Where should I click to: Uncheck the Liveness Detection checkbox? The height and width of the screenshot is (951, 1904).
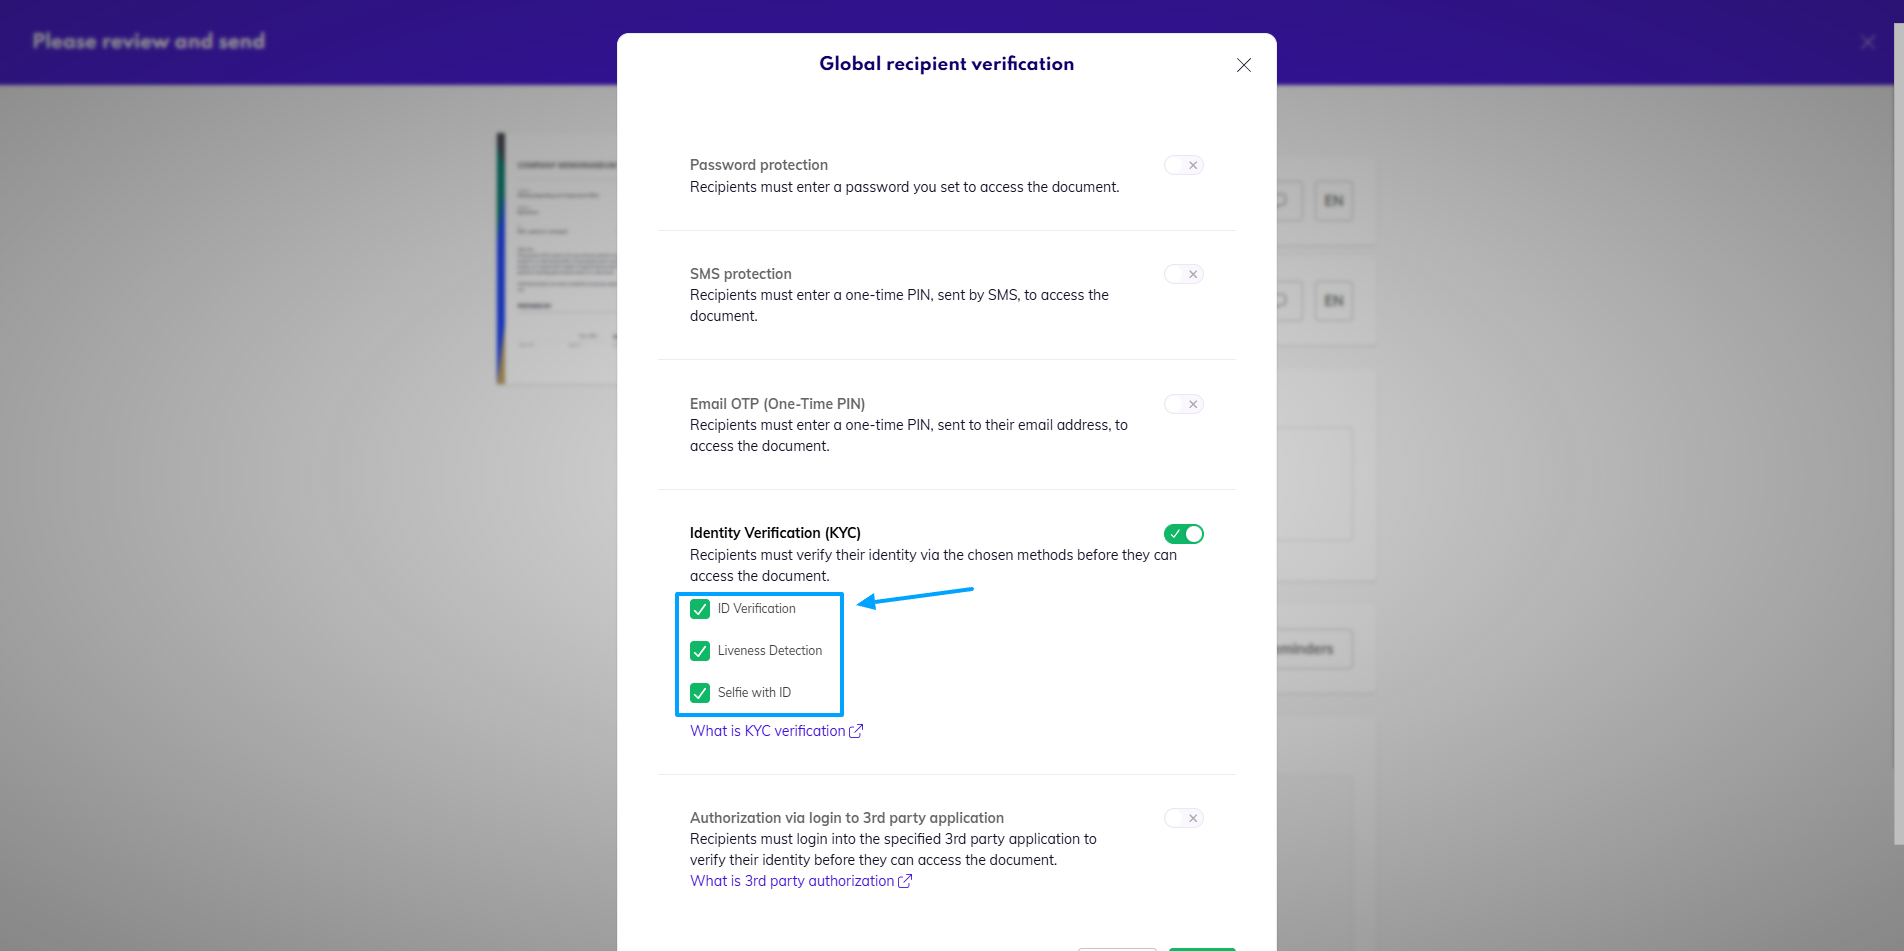click(x=700, y=651)
